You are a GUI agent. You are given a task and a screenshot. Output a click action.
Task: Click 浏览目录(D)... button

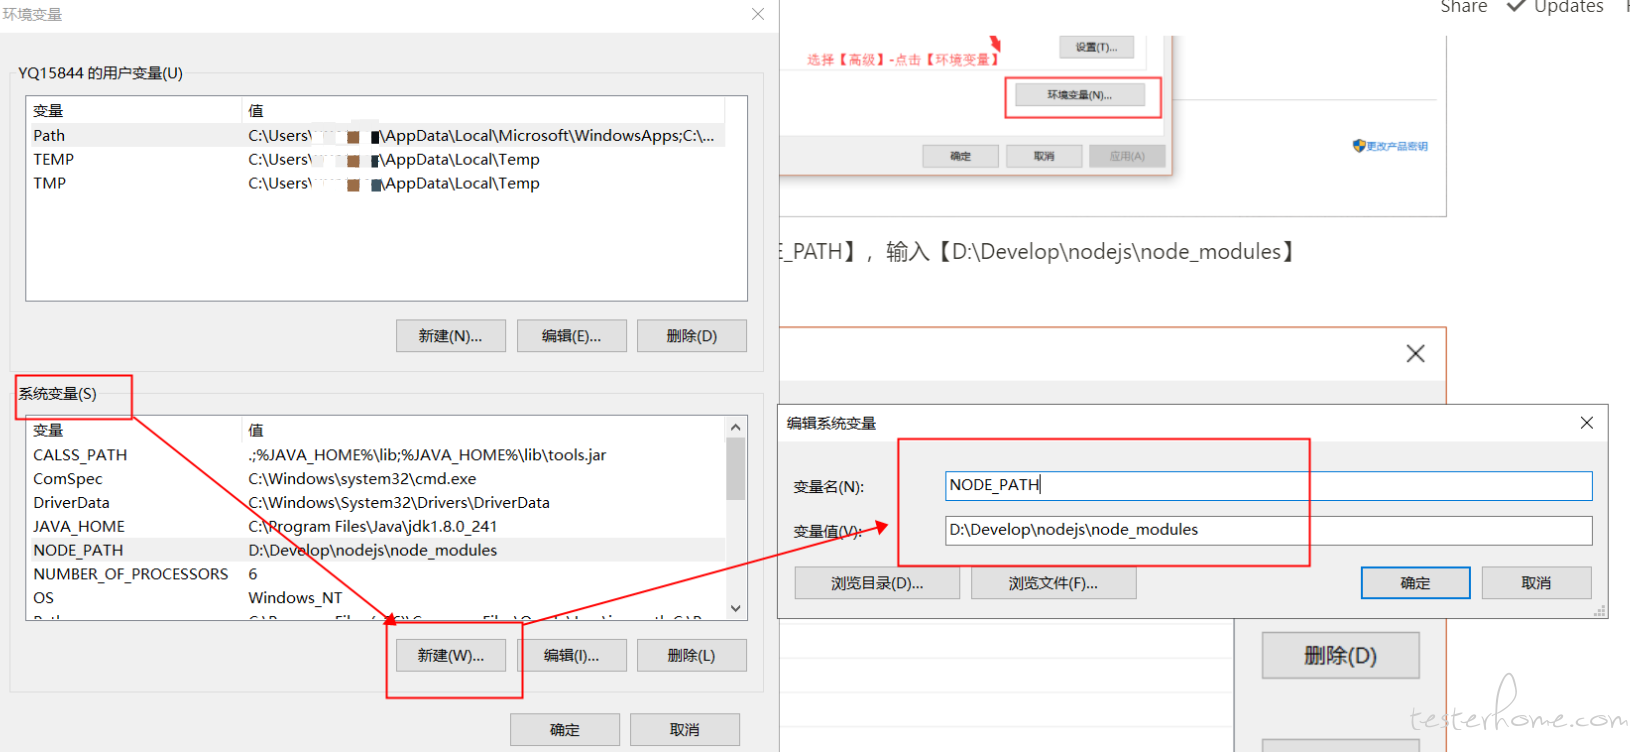pos(877,583)
